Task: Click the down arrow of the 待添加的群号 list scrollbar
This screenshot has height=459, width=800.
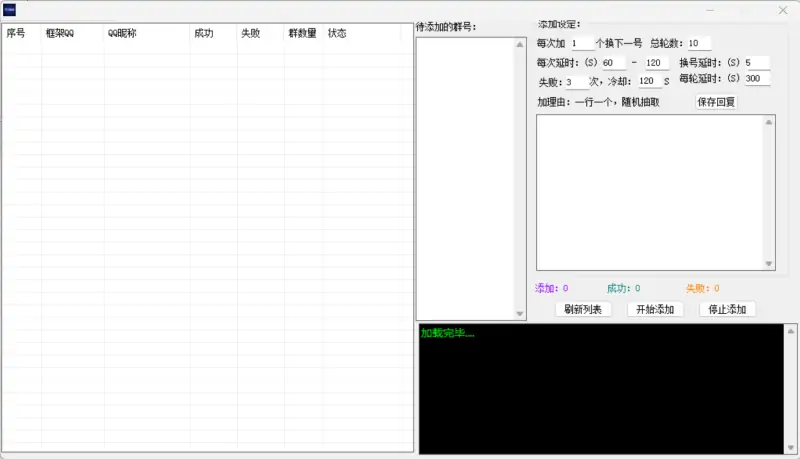Action: (519, 314)
